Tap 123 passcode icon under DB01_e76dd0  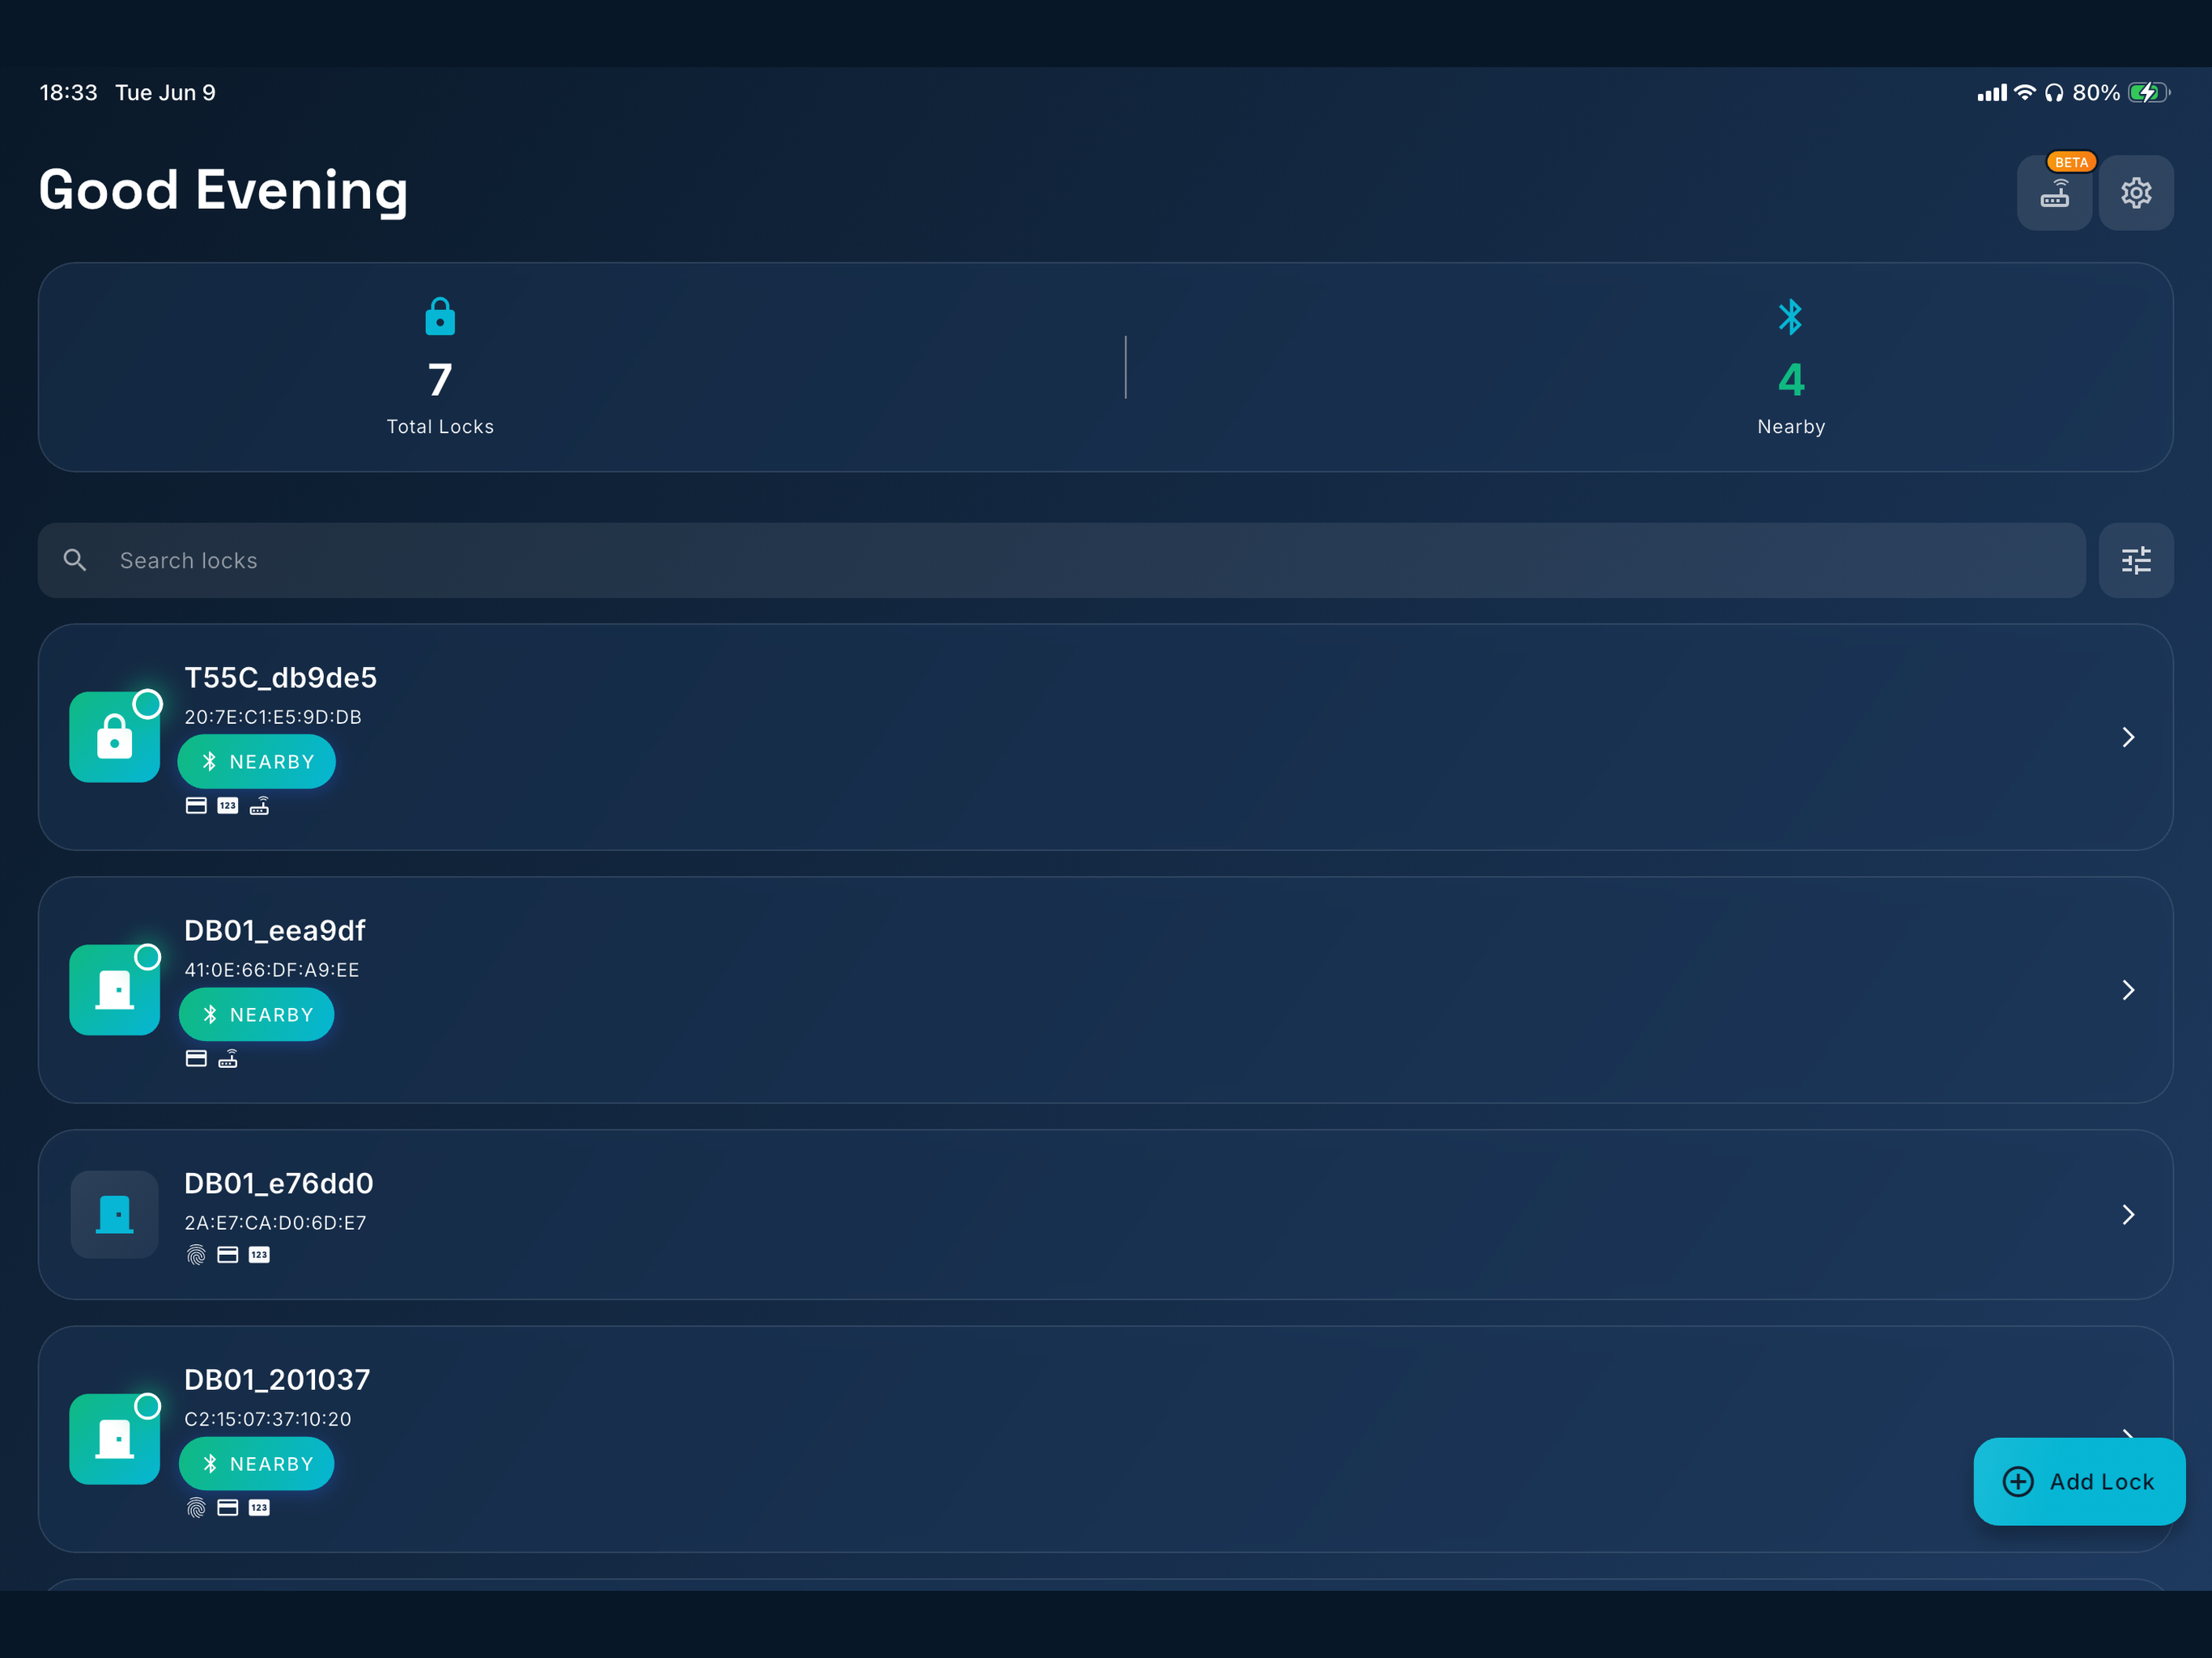(x=259, y=1255)
